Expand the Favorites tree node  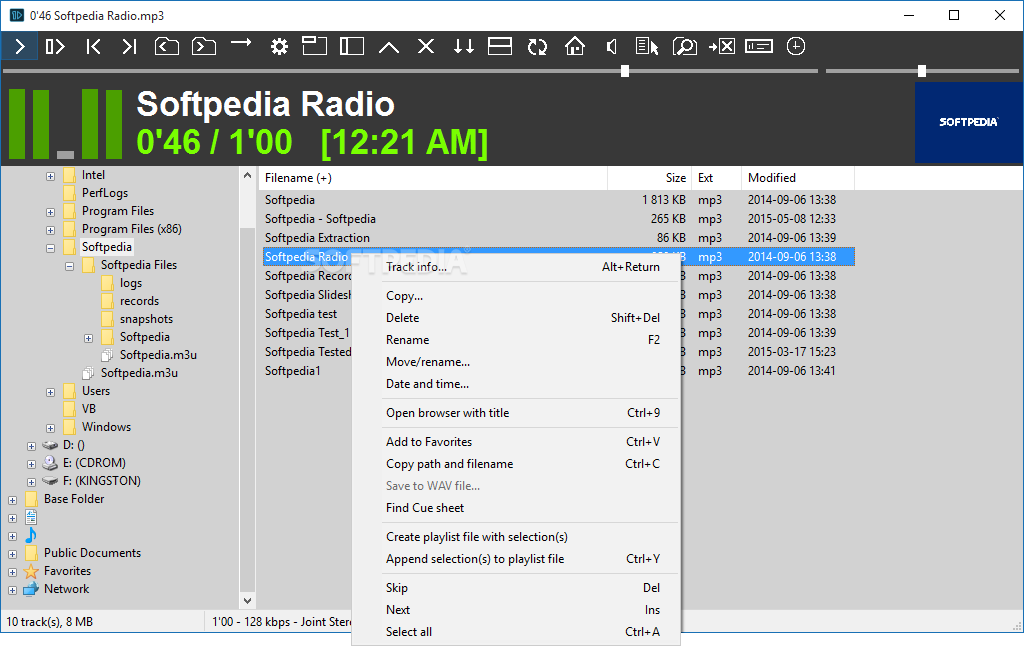click(12, 572)
